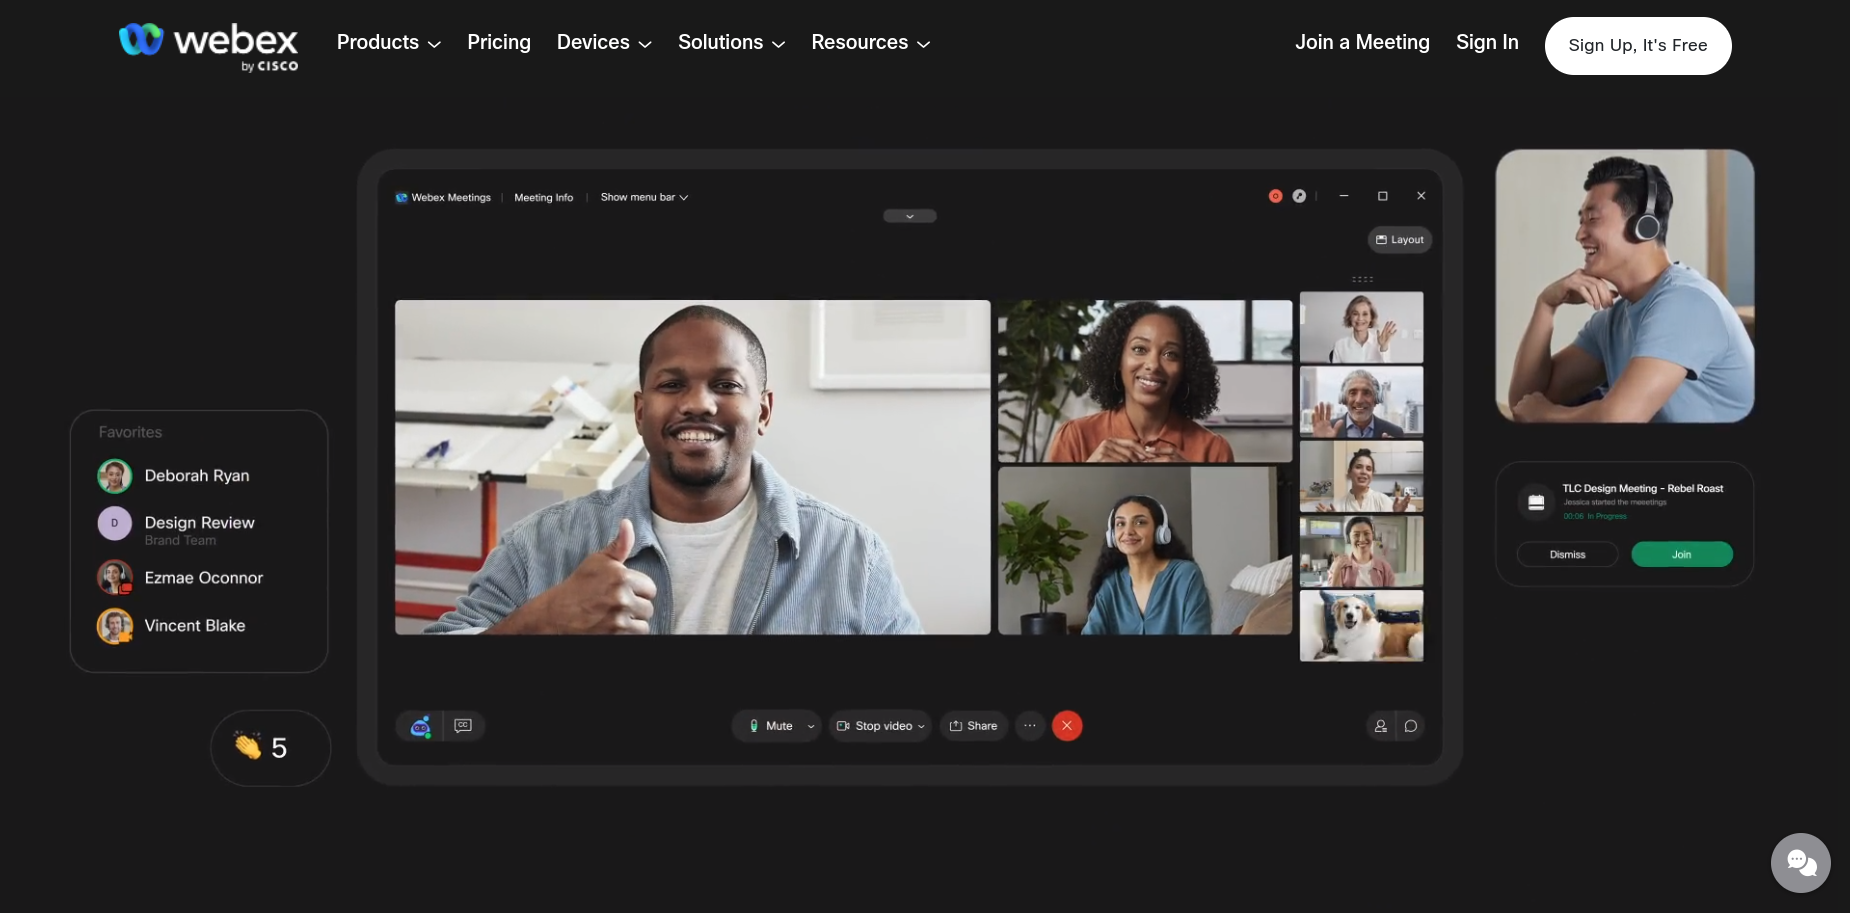Select Deborah Ryan's avatar in Favorites
Image resolution: width=1850 pixels, height=913 pixels.
115,476
